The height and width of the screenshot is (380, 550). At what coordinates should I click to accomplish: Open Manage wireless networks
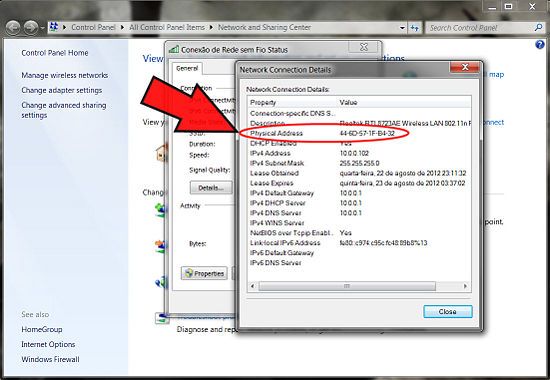click(65, 75)
